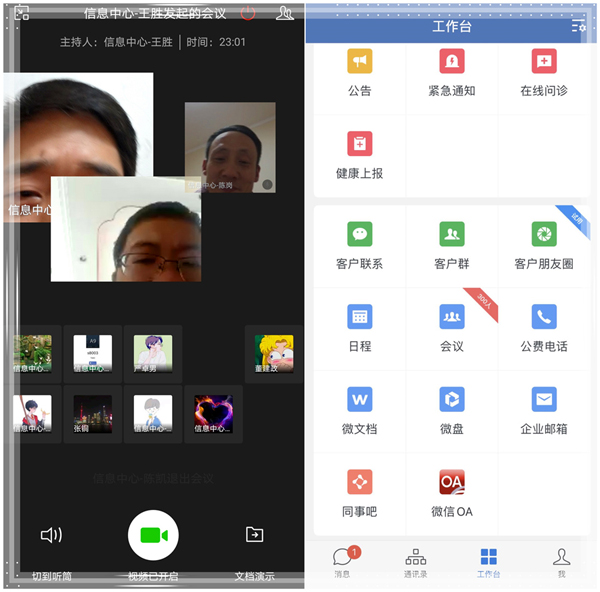Image resolution: width=600 pixels, height=592 pixels.
Task: Open the 公告 announcement app
Action: 359,73
